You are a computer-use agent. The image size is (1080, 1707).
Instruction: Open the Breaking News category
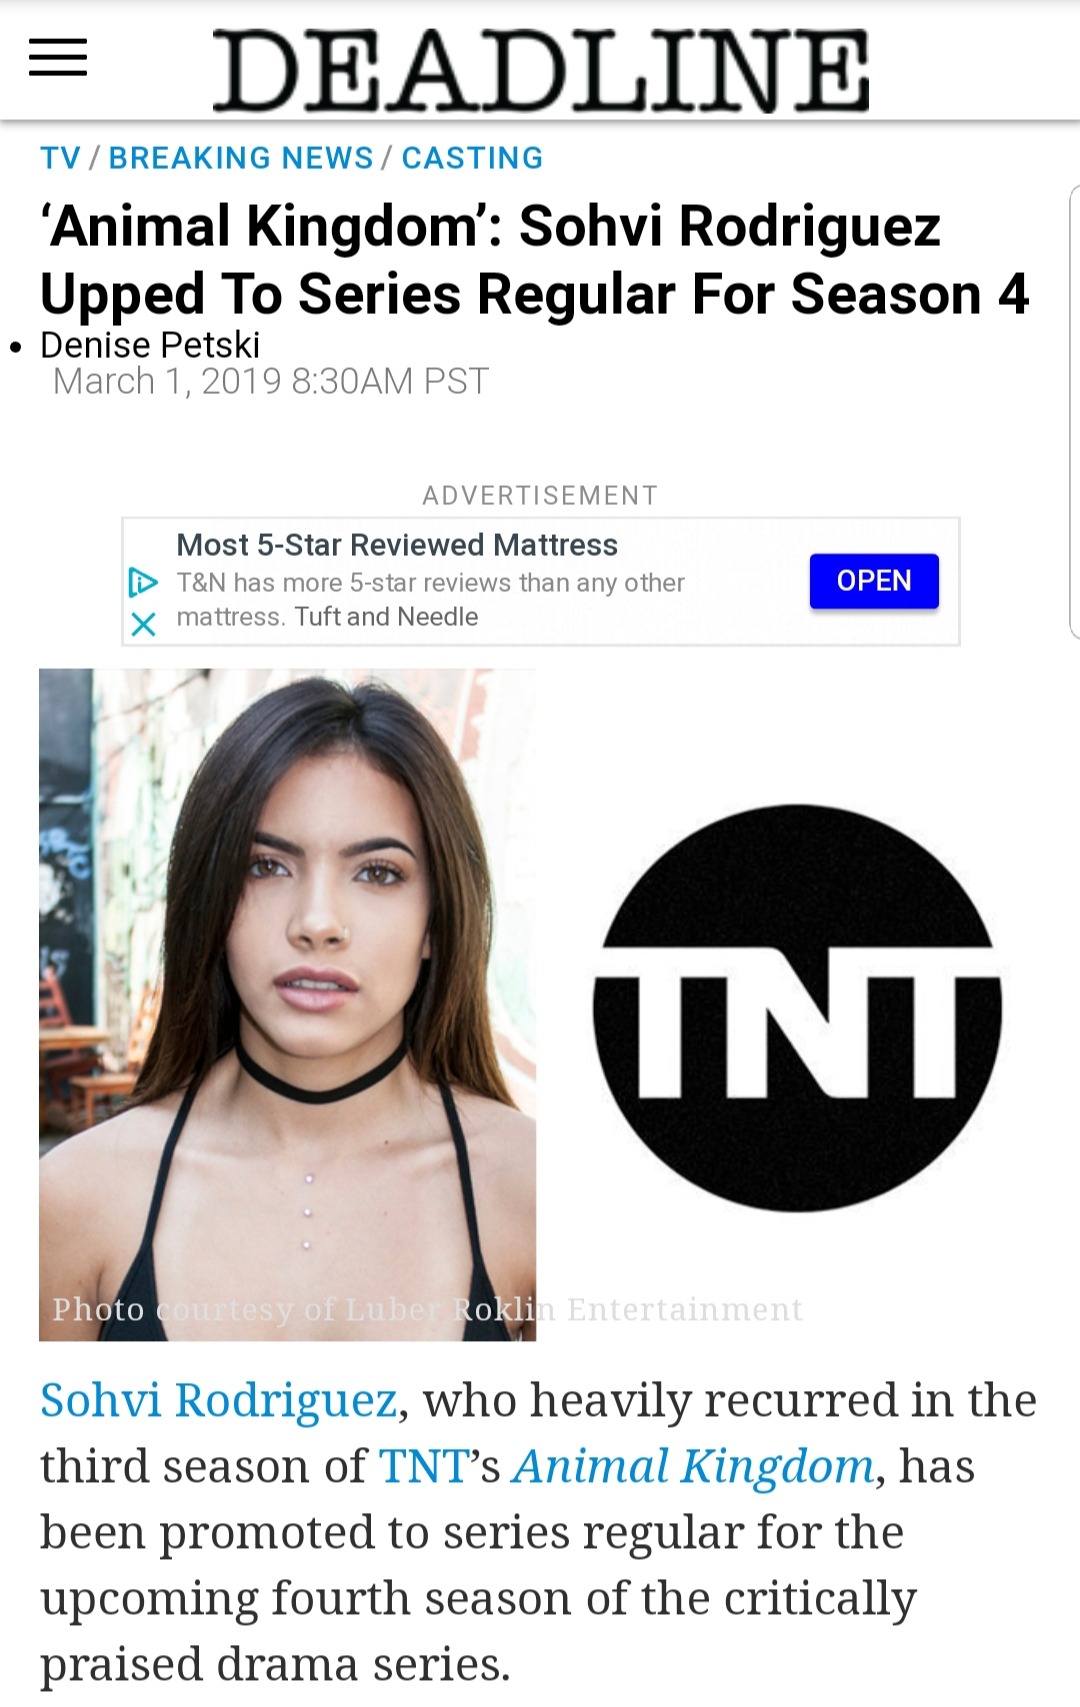click(x=241, y=158)
